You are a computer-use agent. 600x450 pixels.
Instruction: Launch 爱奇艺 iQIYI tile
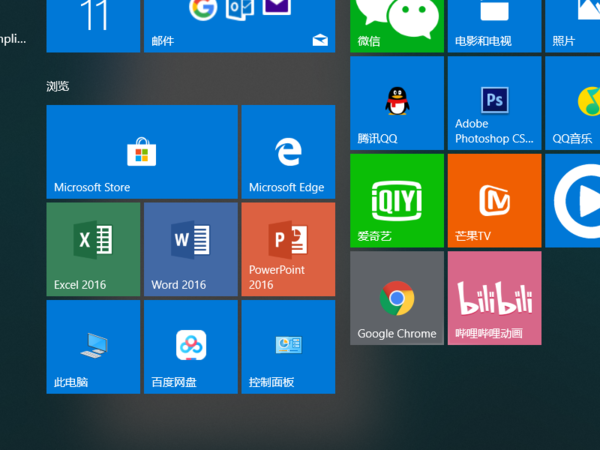[397, 201]
